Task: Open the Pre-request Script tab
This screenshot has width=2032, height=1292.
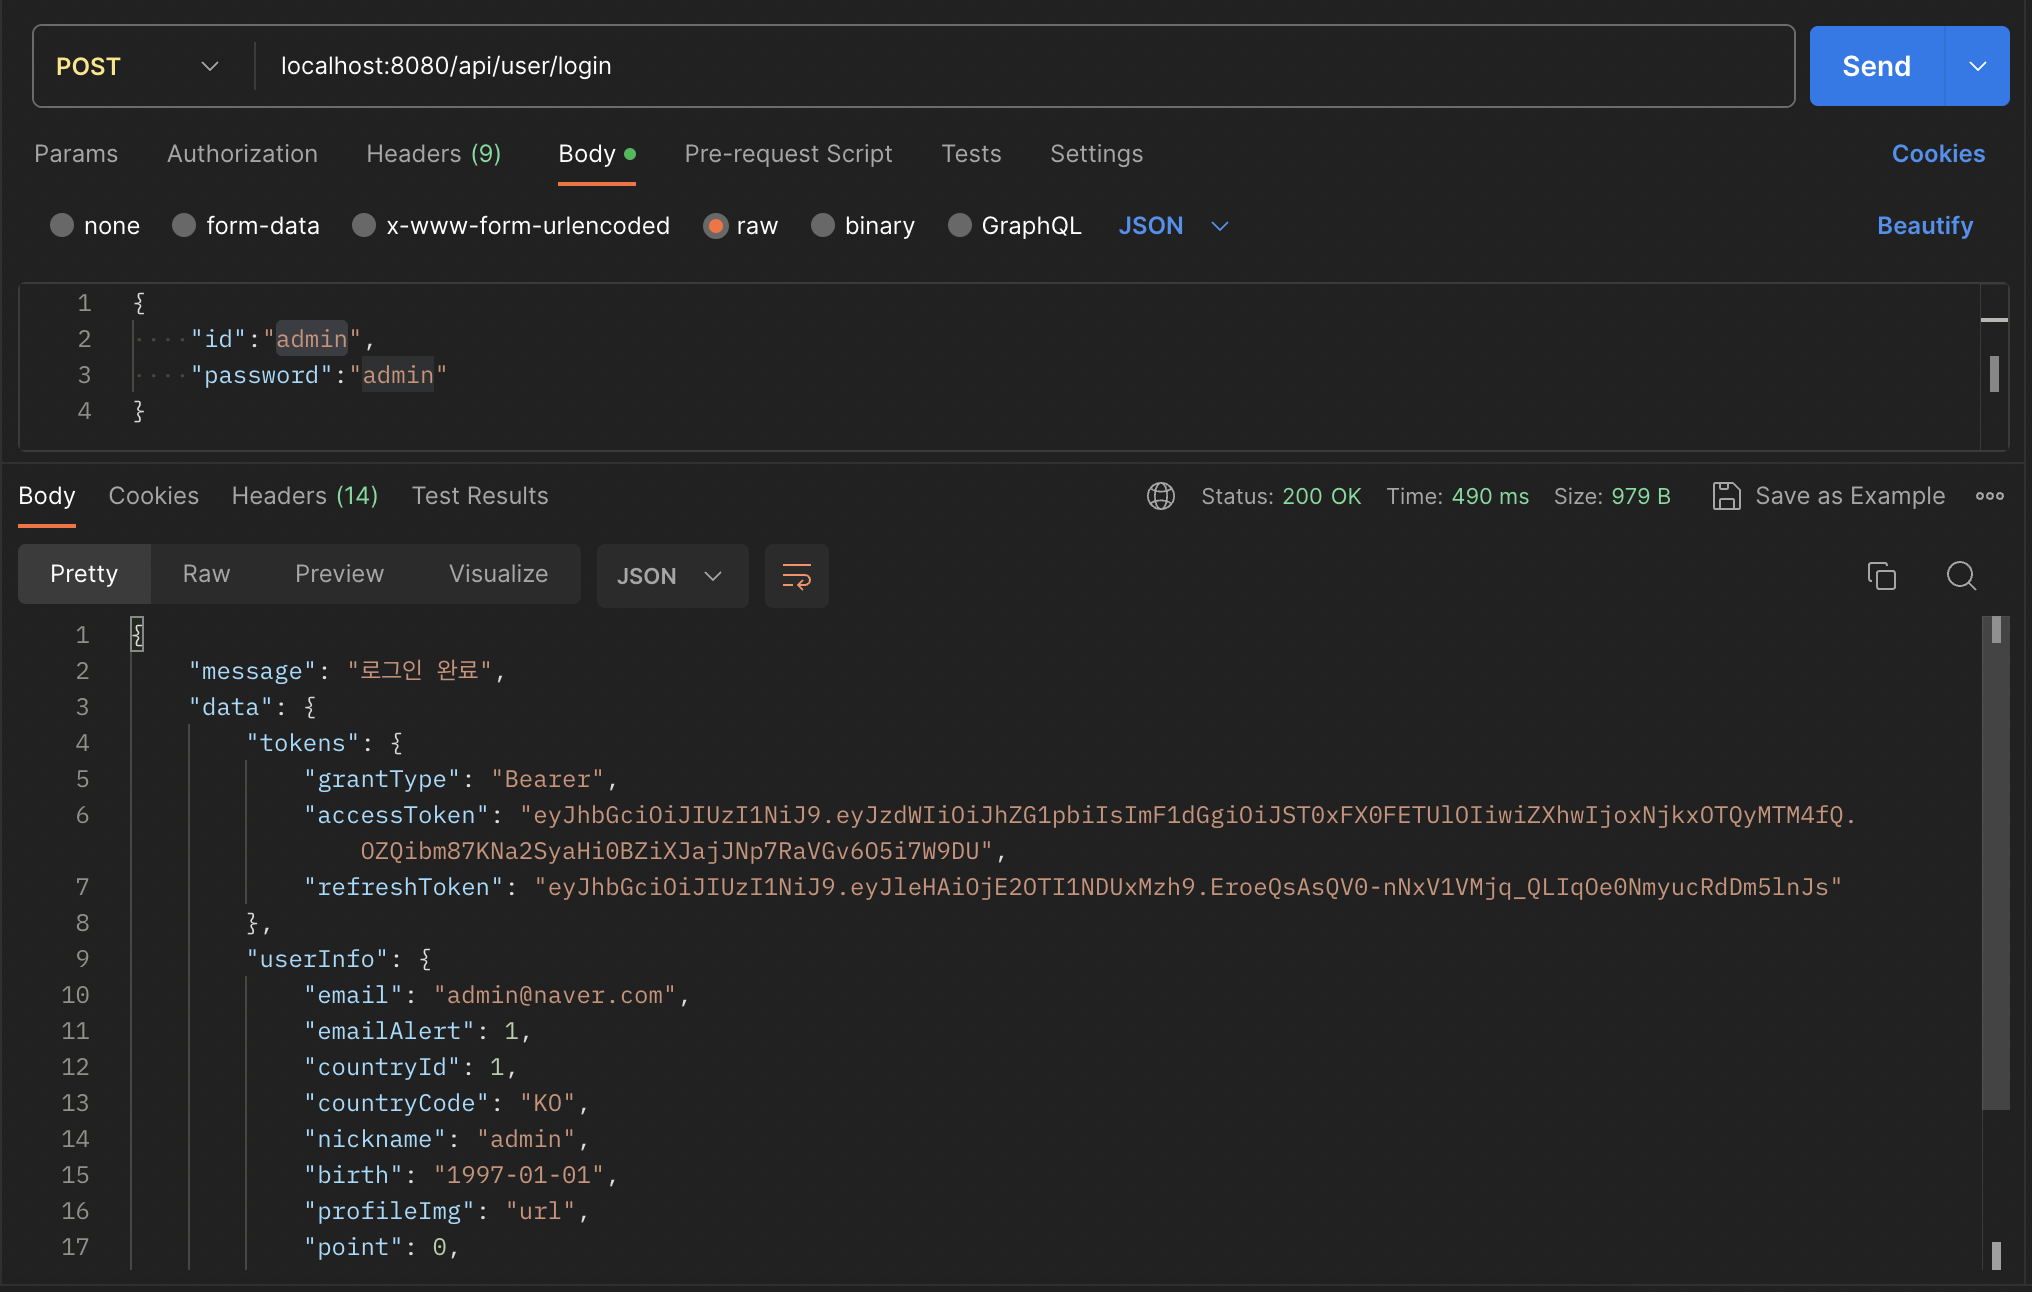Action: click(788, 154)
